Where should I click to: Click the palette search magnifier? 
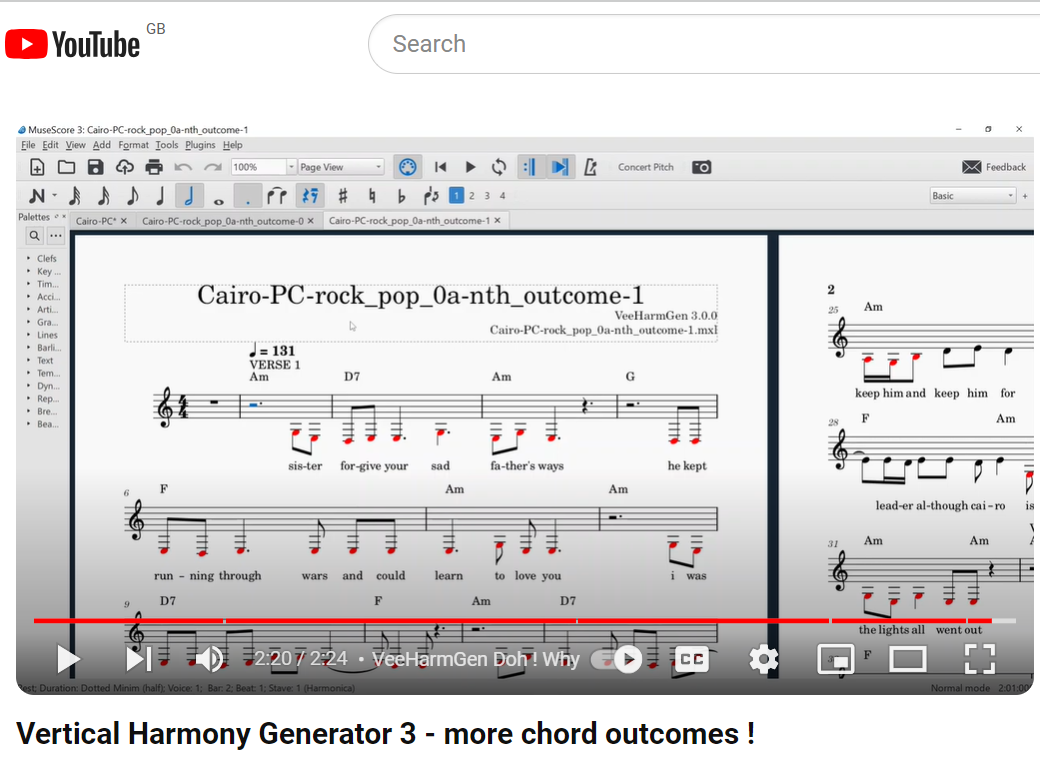point(34,235)
